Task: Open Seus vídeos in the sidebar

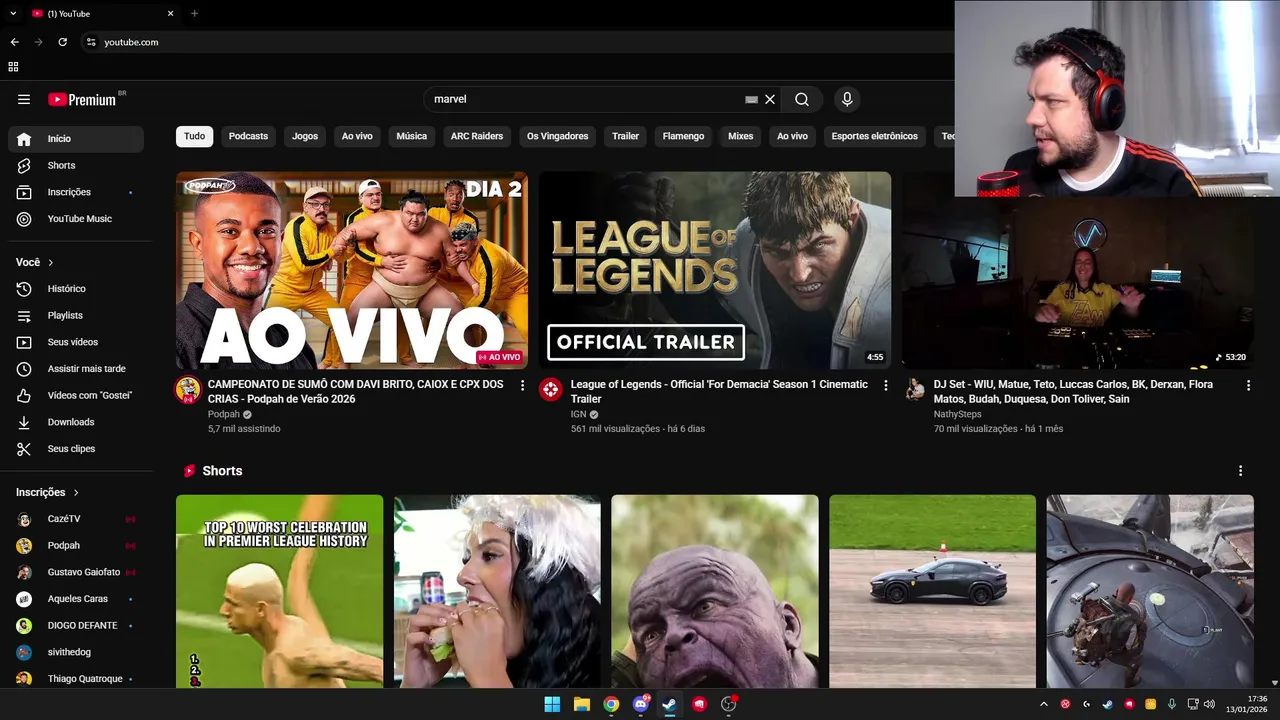Action: point(76,342)
